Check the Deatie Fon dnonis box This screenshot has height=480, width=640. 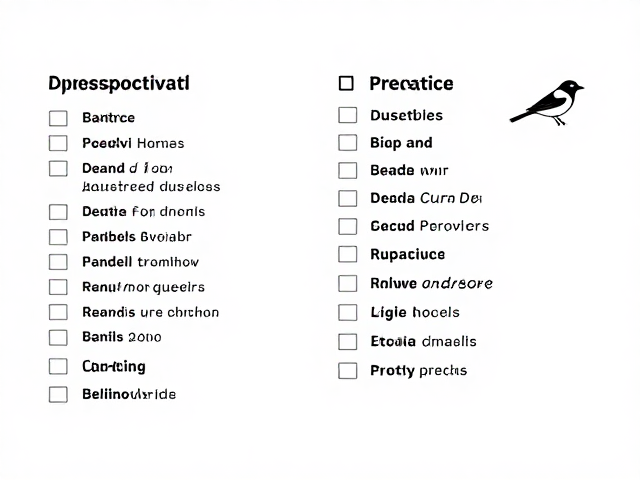[x=58, y=212]
